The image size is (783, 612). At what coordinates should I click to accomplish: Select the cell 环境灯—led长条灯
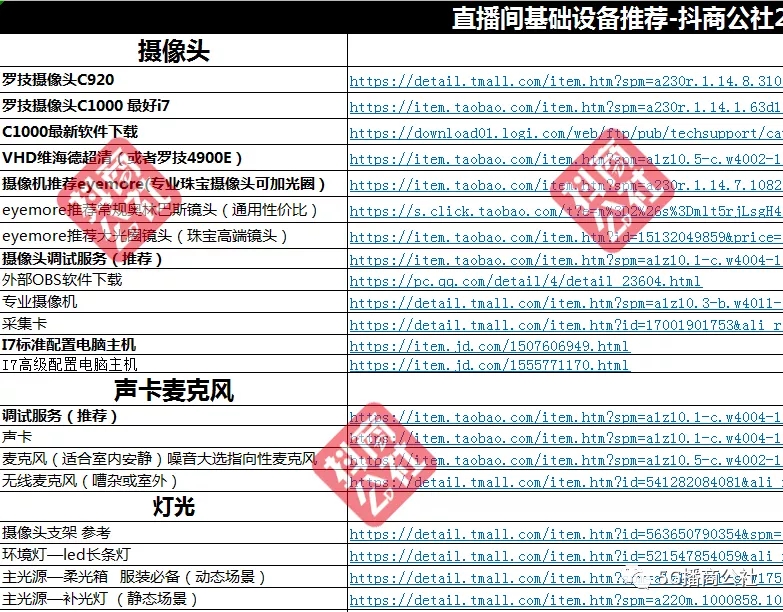click(173, 555)
